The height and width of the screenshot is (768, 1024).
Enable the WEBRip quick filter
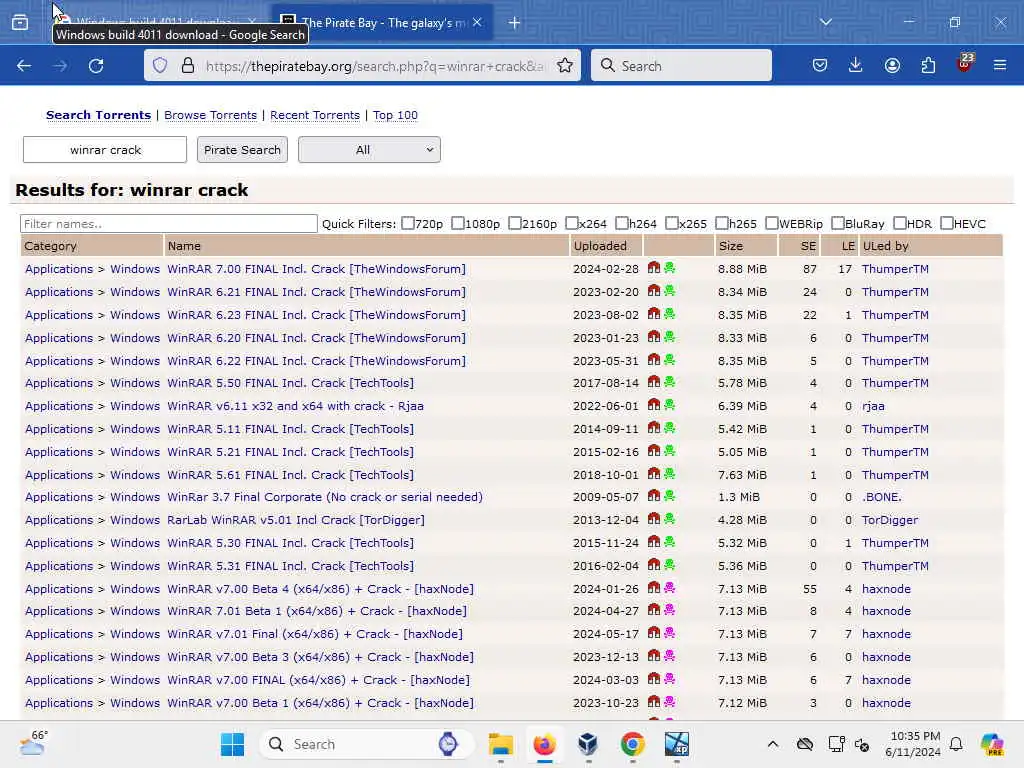pyautogui.click(x=771, y=223)
